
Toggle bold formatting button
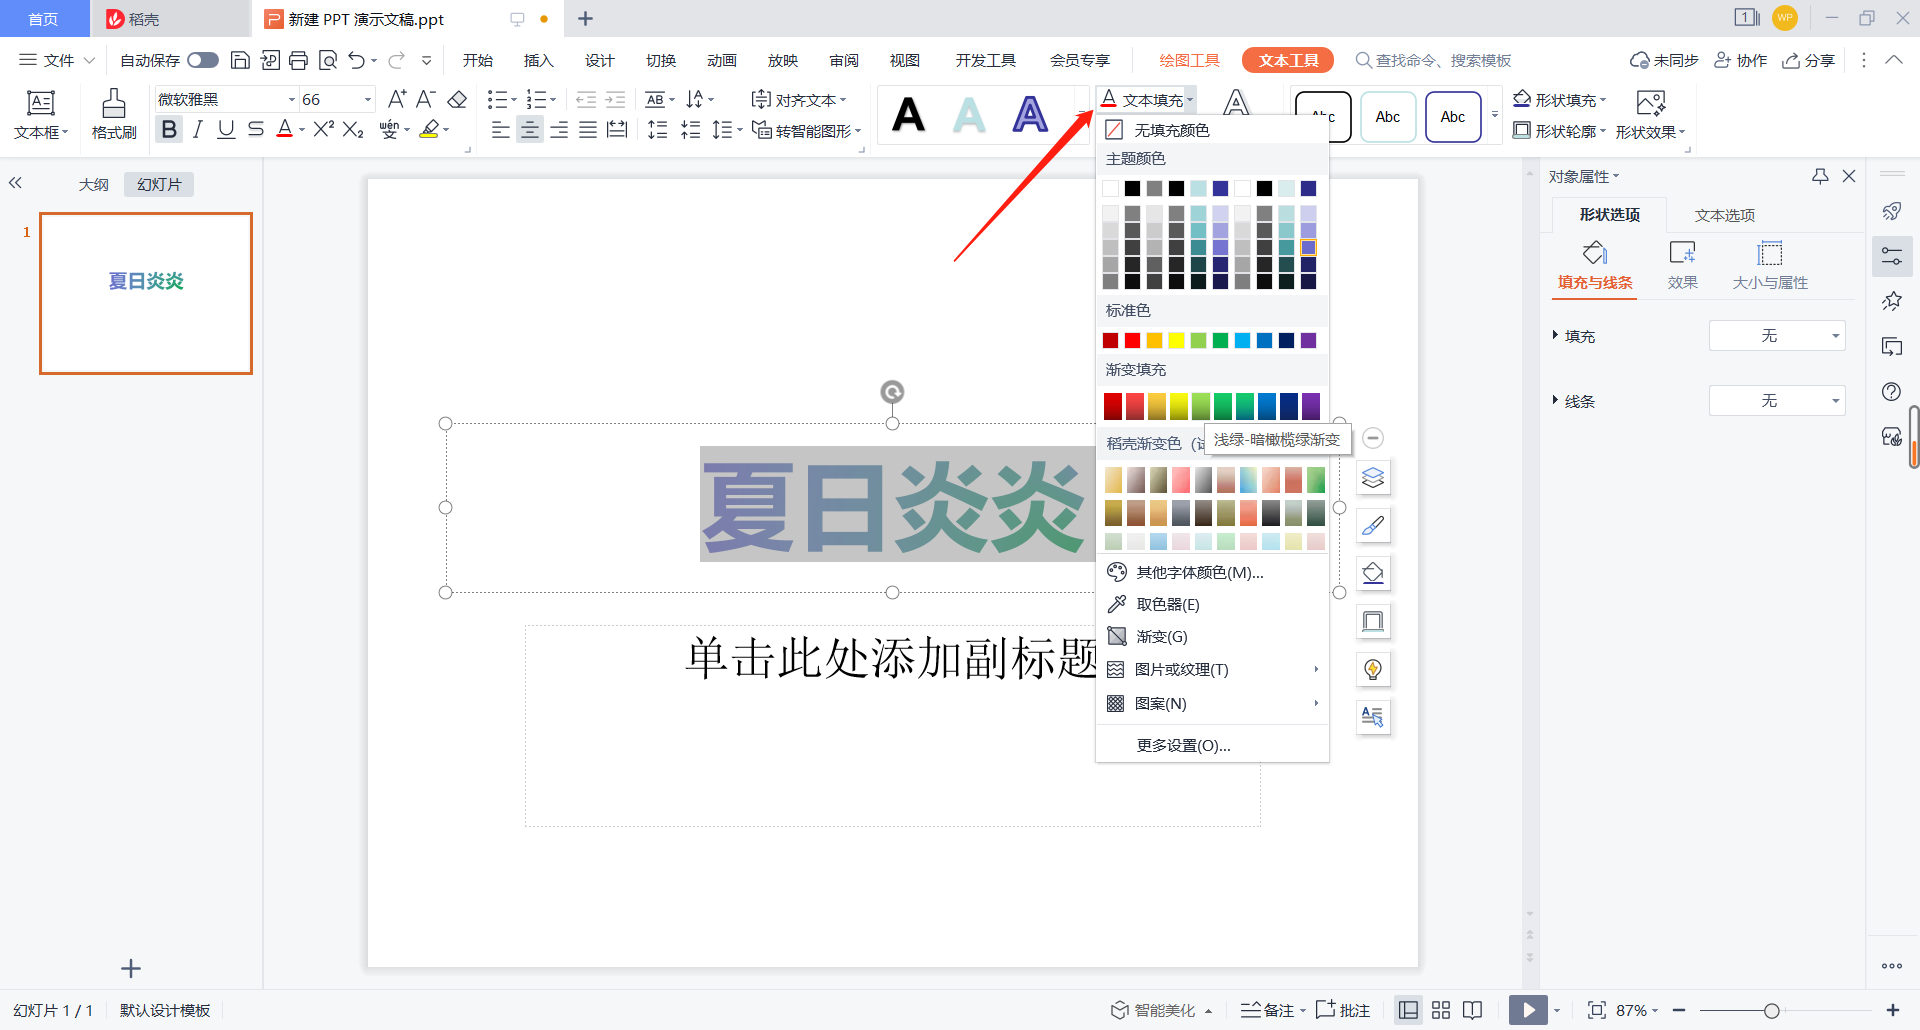coord(169,129)
